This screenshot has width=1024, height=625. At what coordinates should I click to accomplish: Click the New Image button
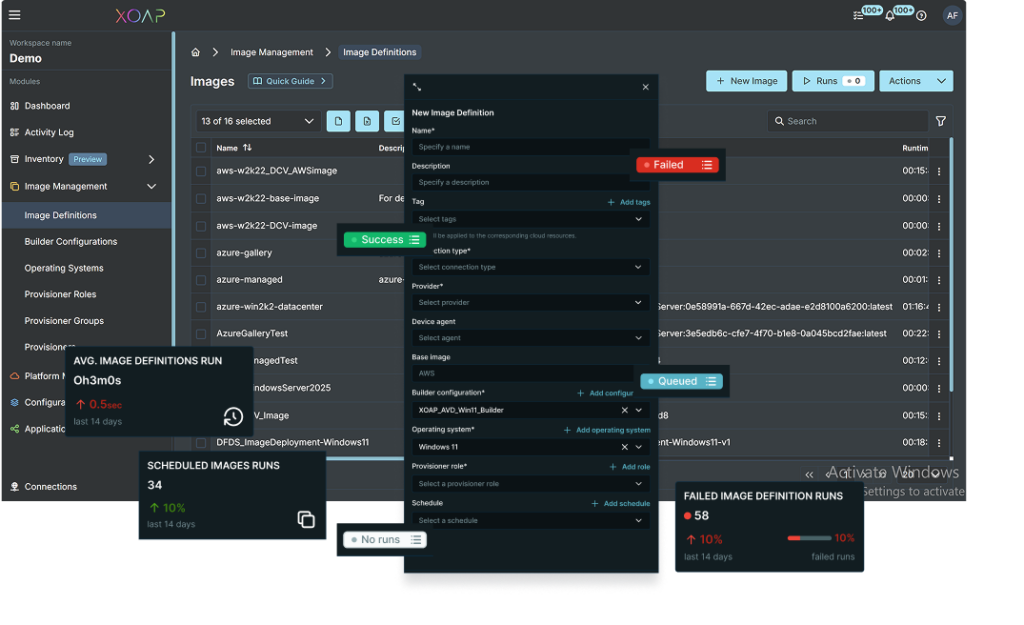coord(746,81)
